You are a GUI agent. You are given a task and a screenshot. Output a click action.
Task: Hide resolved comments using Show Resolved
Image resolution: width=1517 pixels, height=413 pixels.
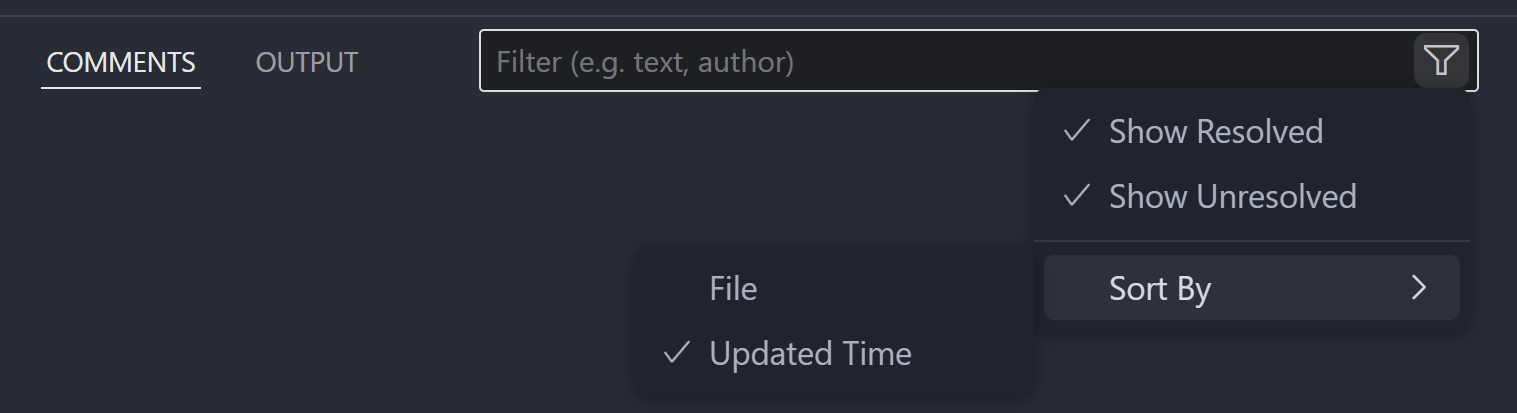coord(1215,132)
